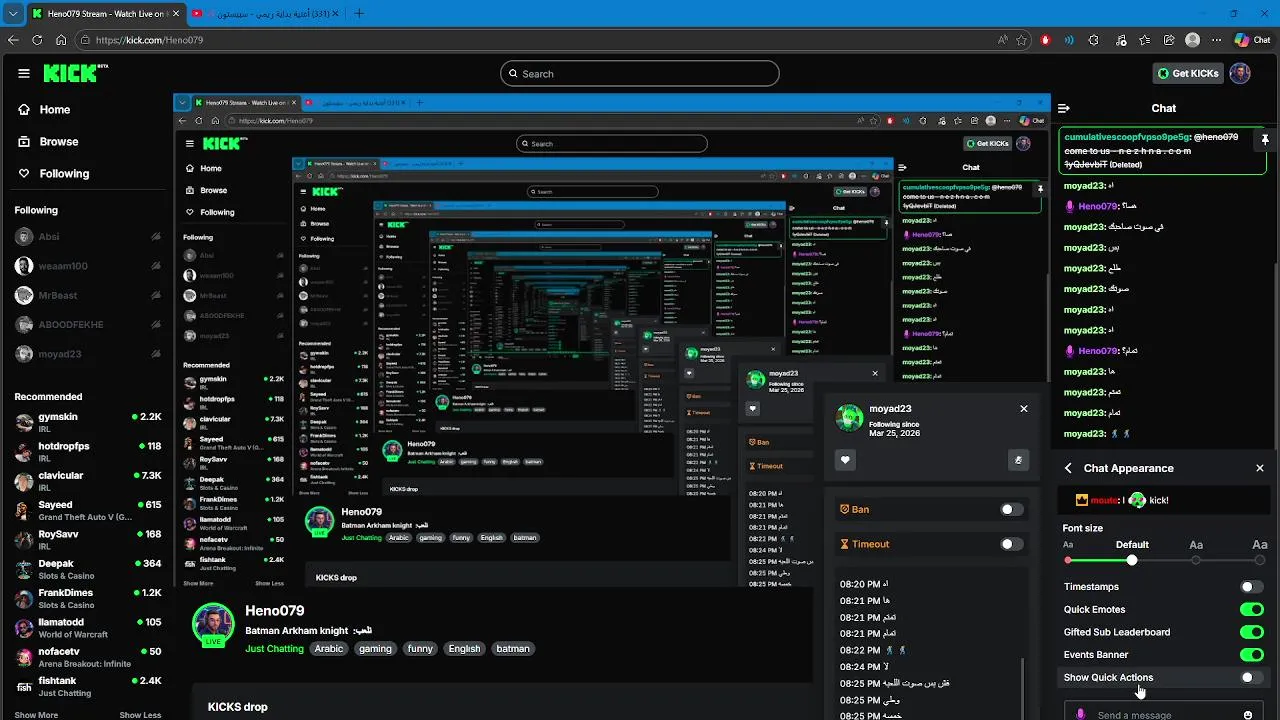Image resolution: width=1280 pixels, height=720 pixels.
Task: Go back from Chat Appearance using chevron
Action: point(1068,468)
